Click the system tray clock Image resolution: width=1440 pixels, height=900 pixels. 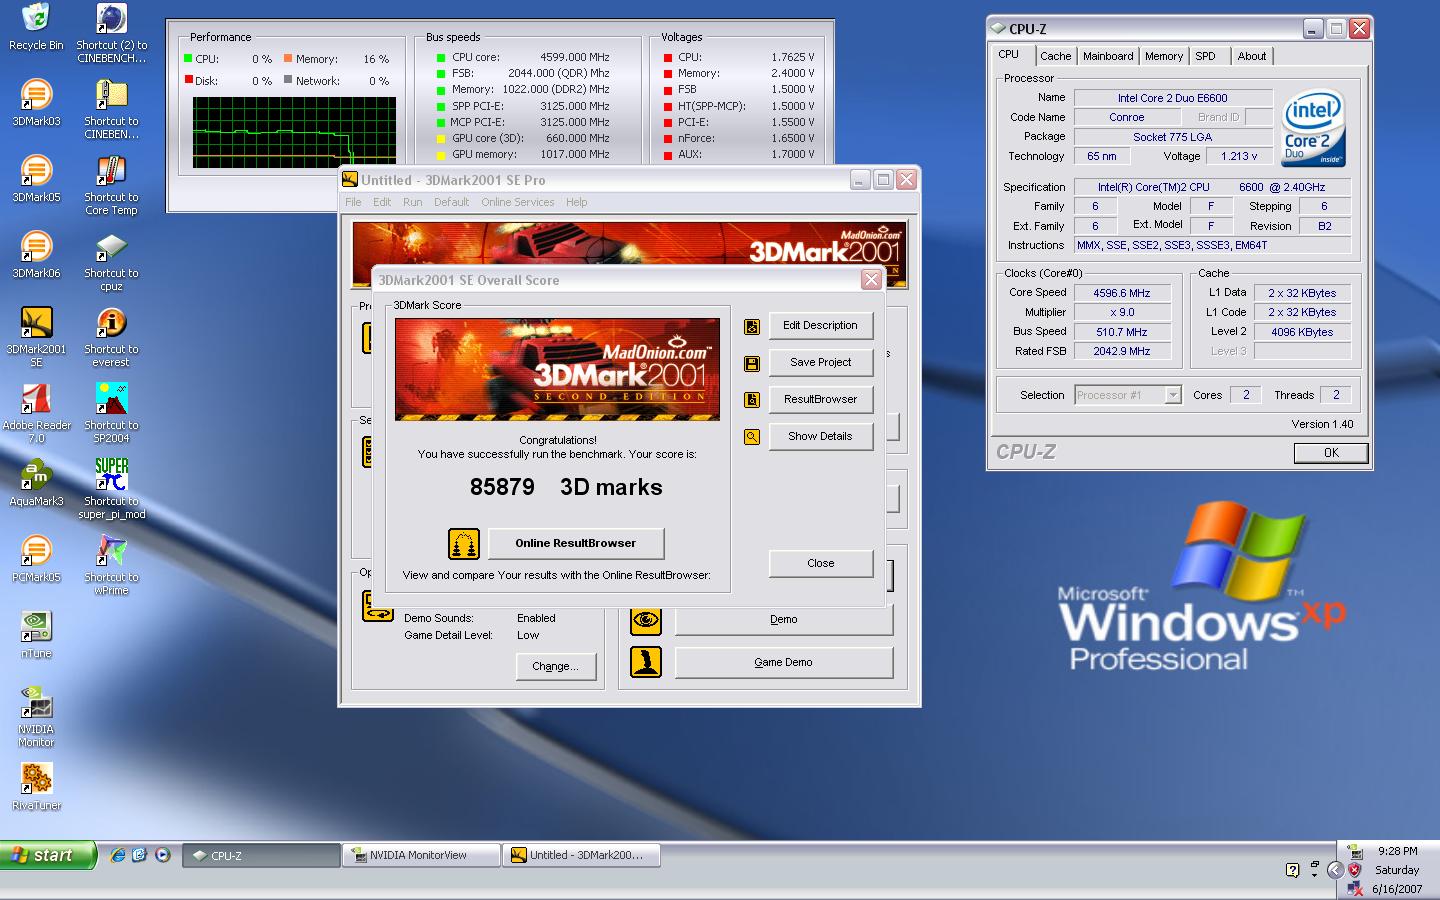tap(1397, 852)
